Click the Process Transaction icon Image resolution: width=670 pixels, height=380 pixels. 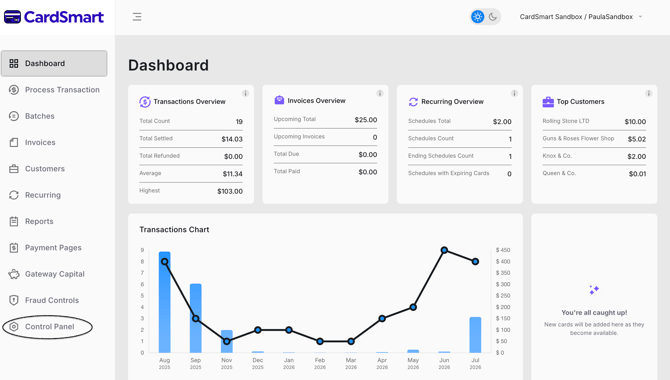point(14,90)
